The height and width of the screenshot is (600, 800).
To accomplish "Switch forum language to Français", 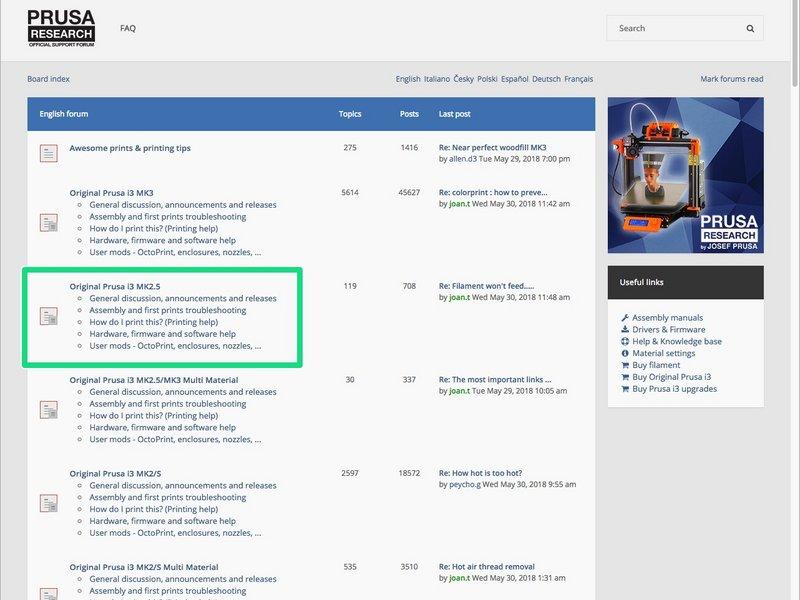I will point(579,79).
